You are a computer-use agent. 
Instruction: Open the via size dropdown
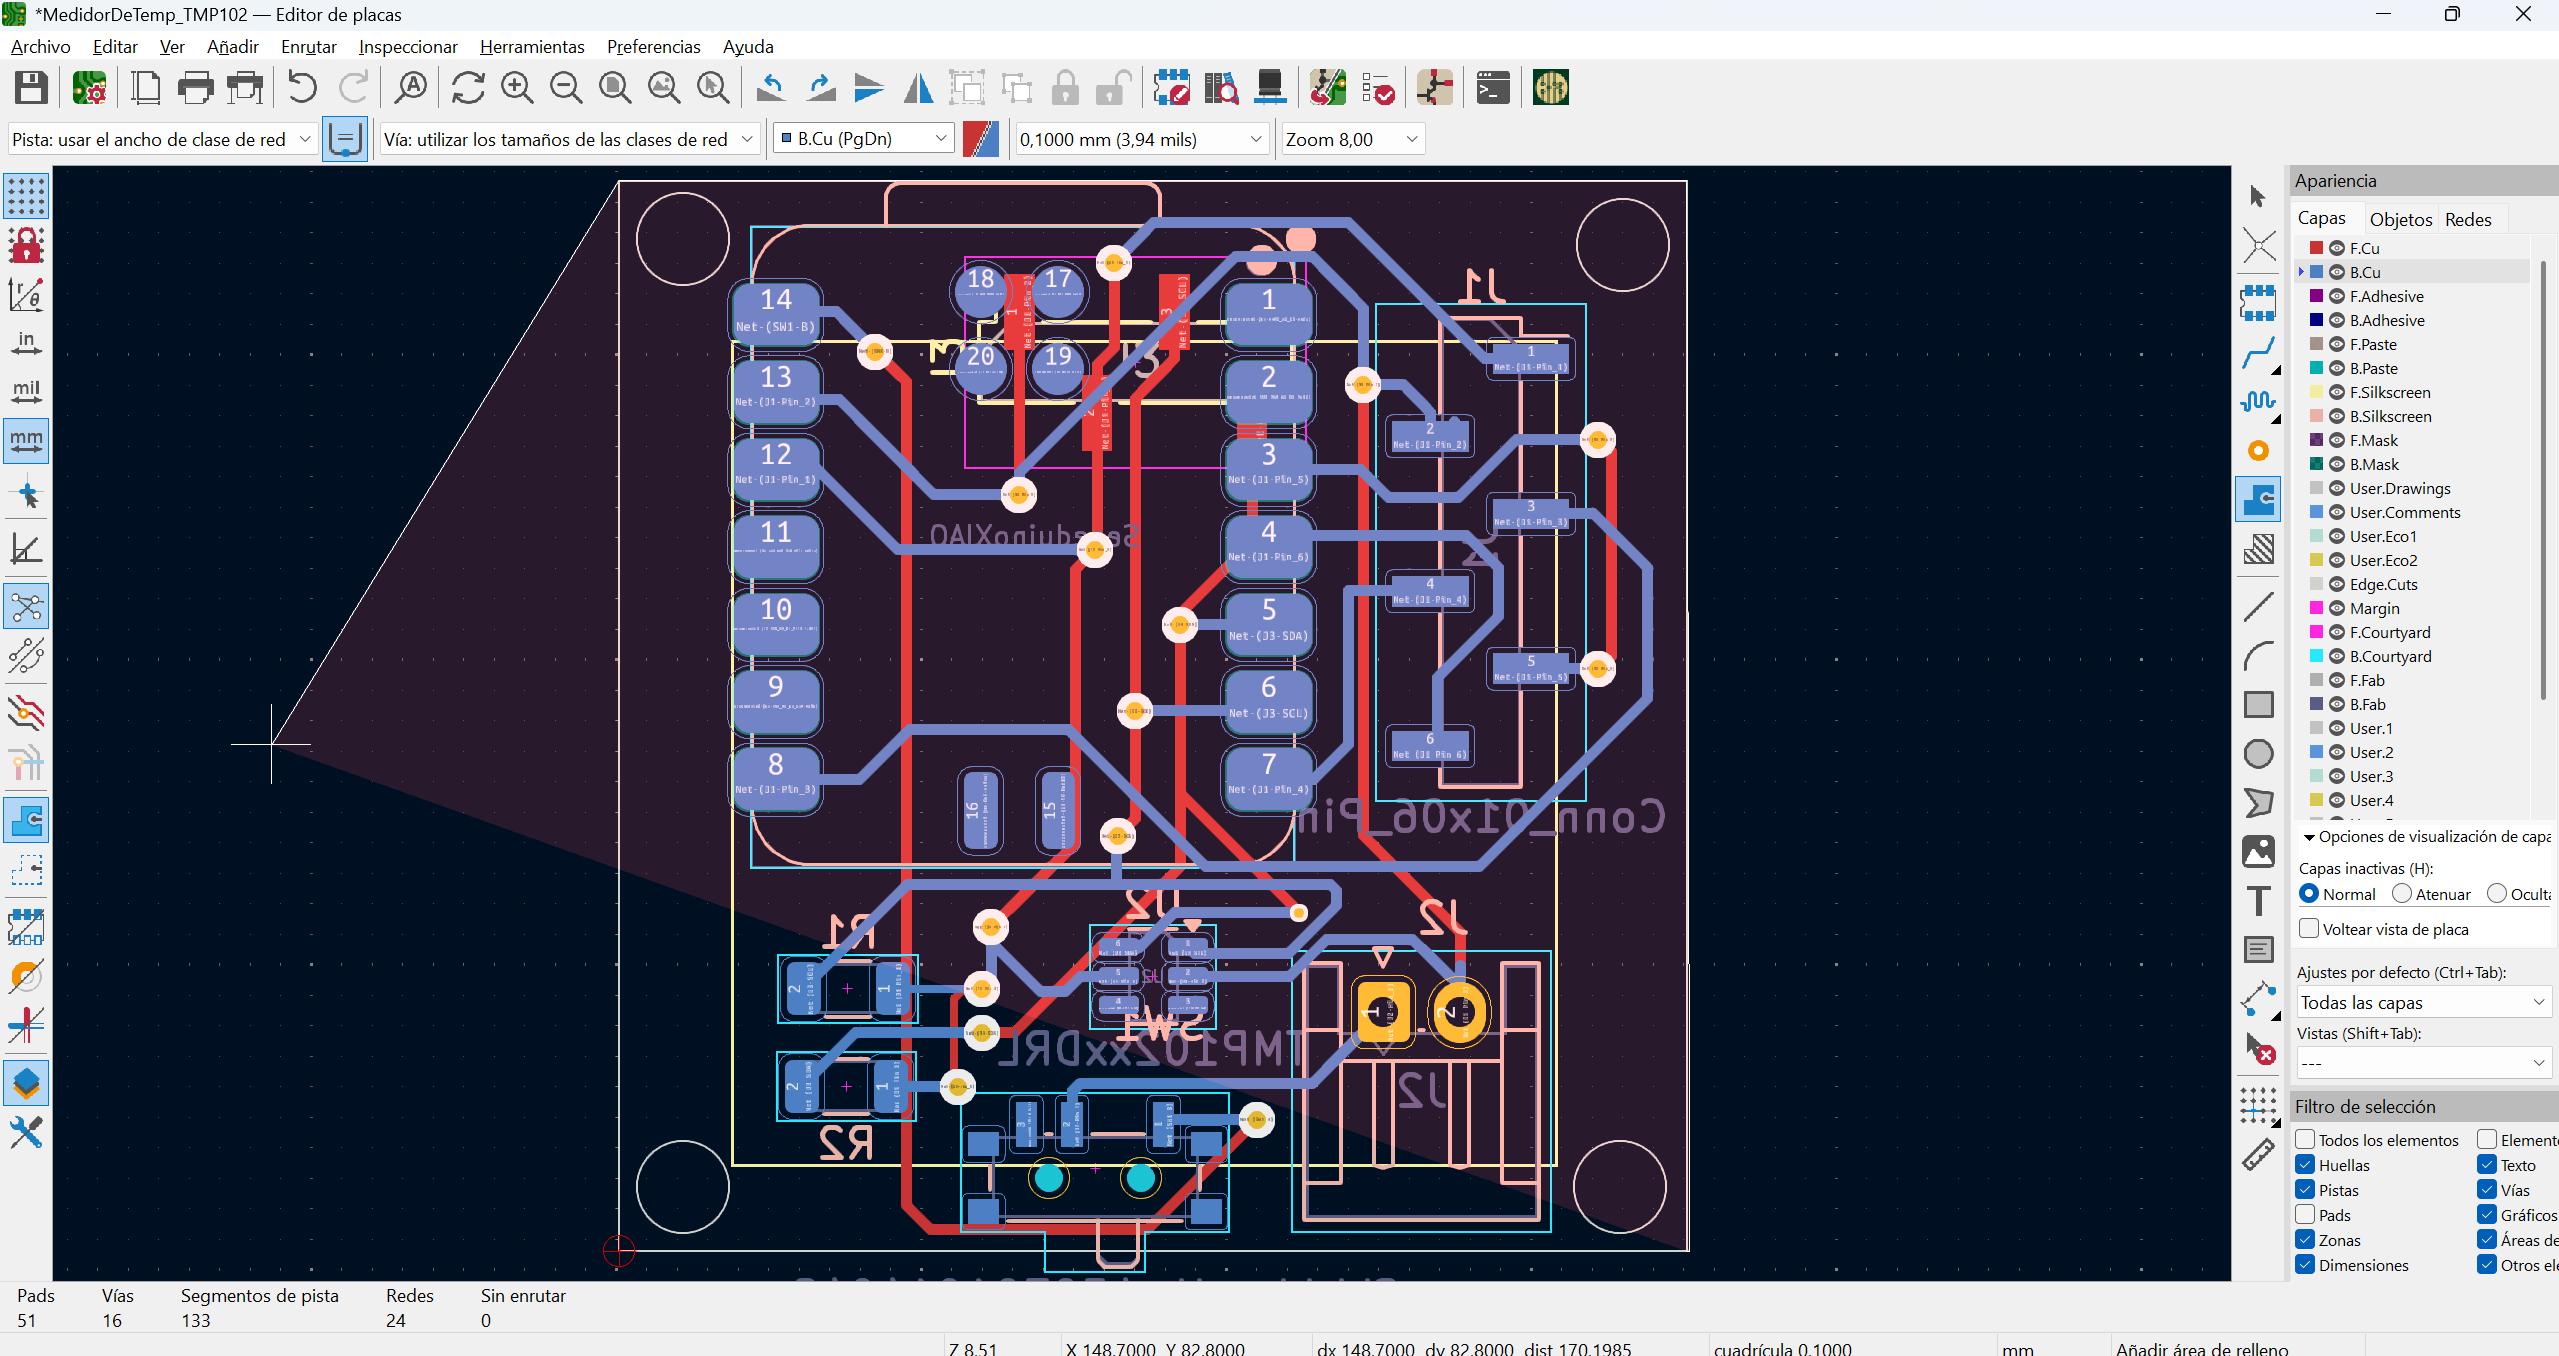(569, 139)
